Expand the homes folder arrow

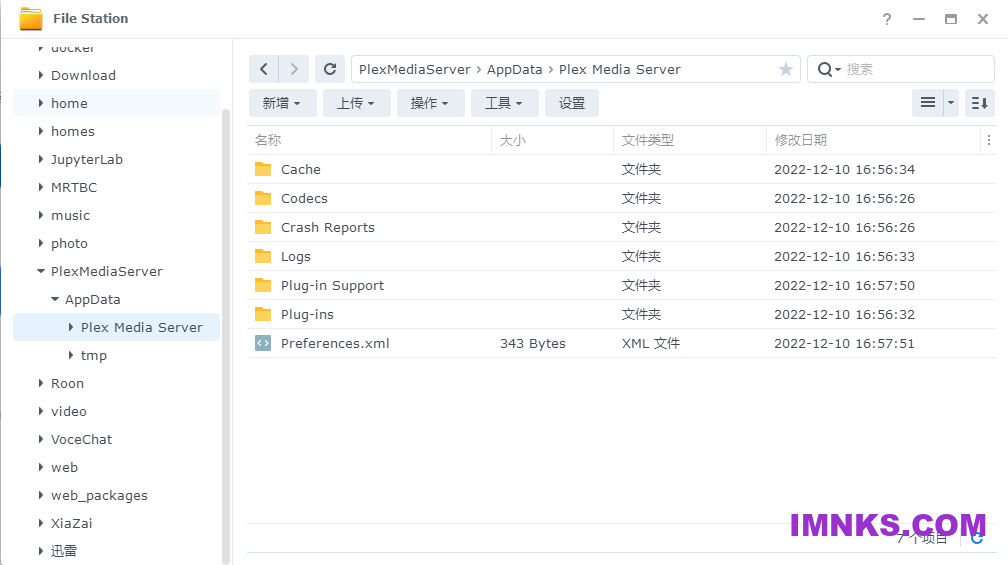coord(40,131)
